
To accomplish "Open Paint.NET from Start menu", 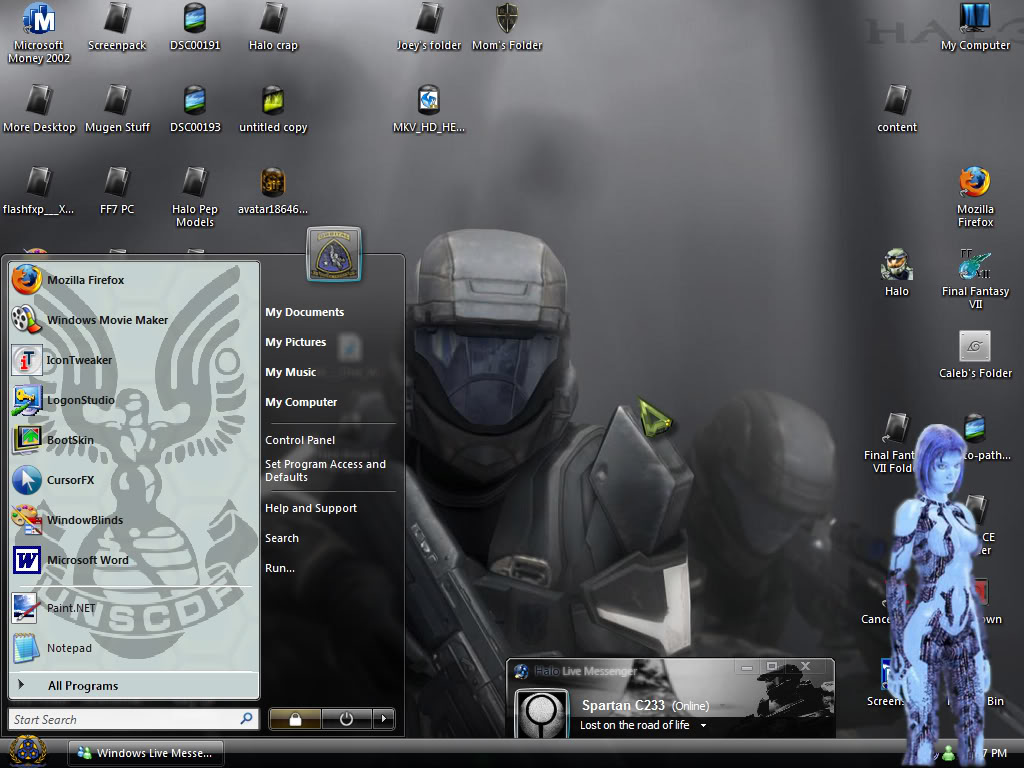I will pos(134,608).
